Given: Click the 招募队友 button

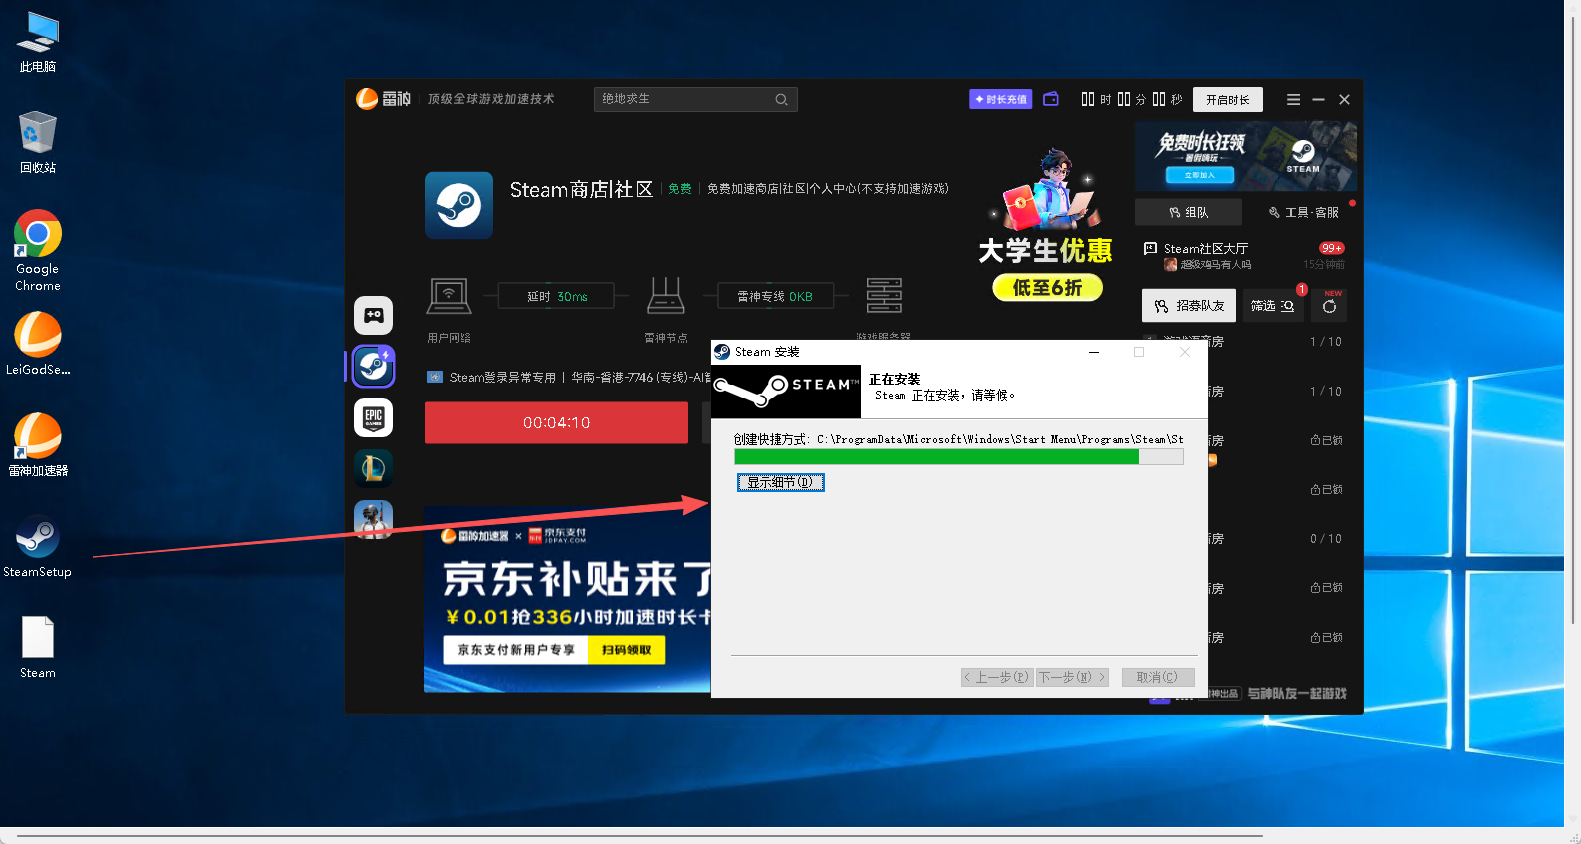Looking at the screenshot, I should tap(1189, 306).
